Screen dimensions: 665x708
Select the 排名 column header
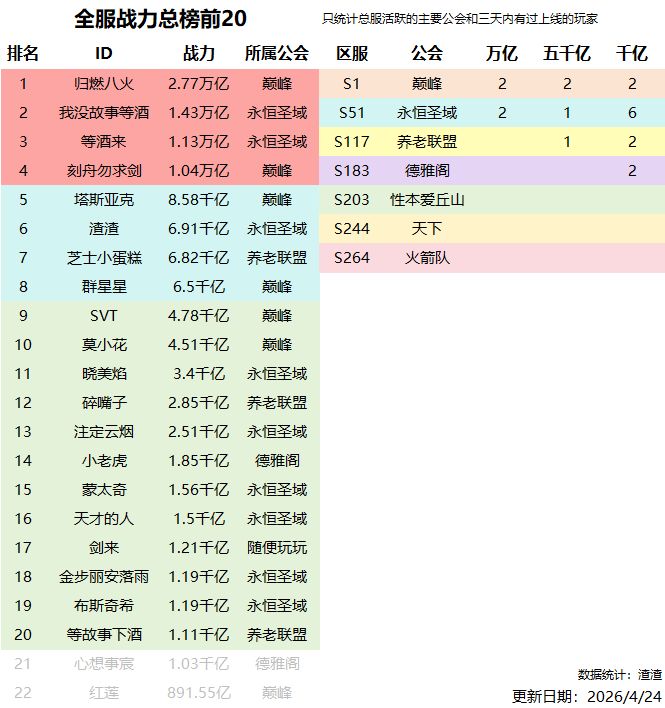pos(23,53)
